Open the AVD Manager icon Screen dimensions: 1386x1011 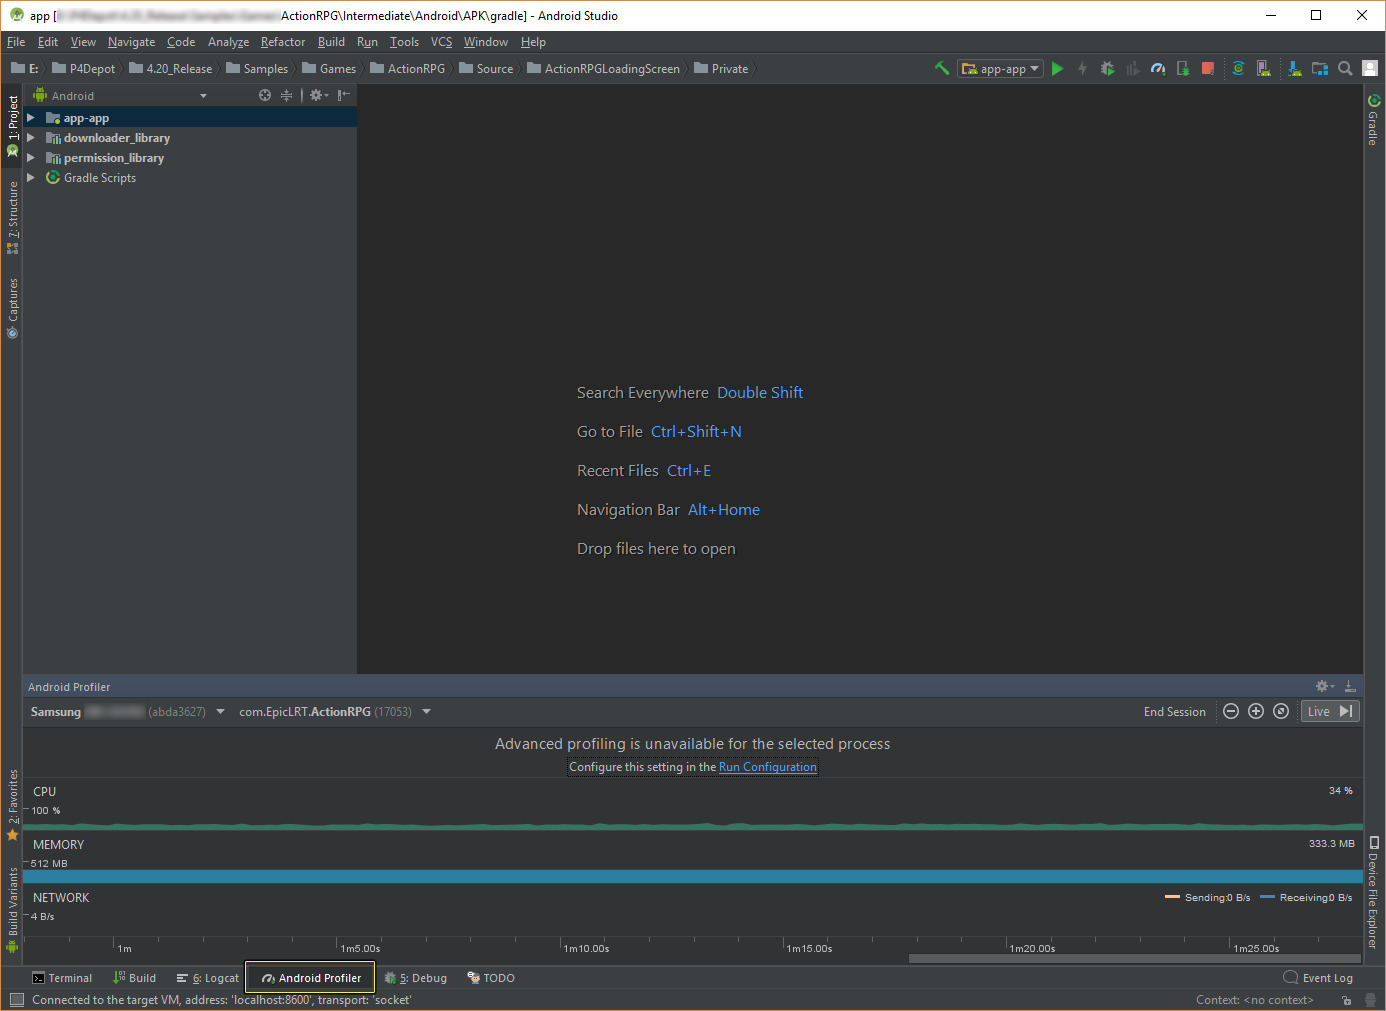[x=1263, y=68]
